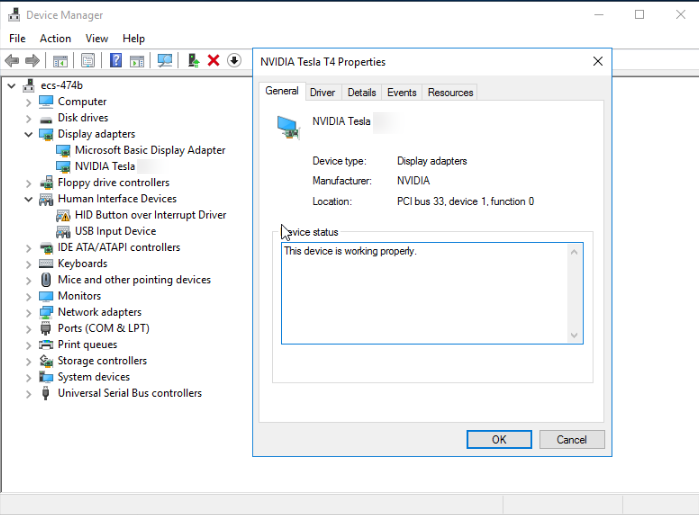The height and width of the screenshot is (515, 699).
Task: Click the Network adapters category icon
Action: [x=46, y=312]
